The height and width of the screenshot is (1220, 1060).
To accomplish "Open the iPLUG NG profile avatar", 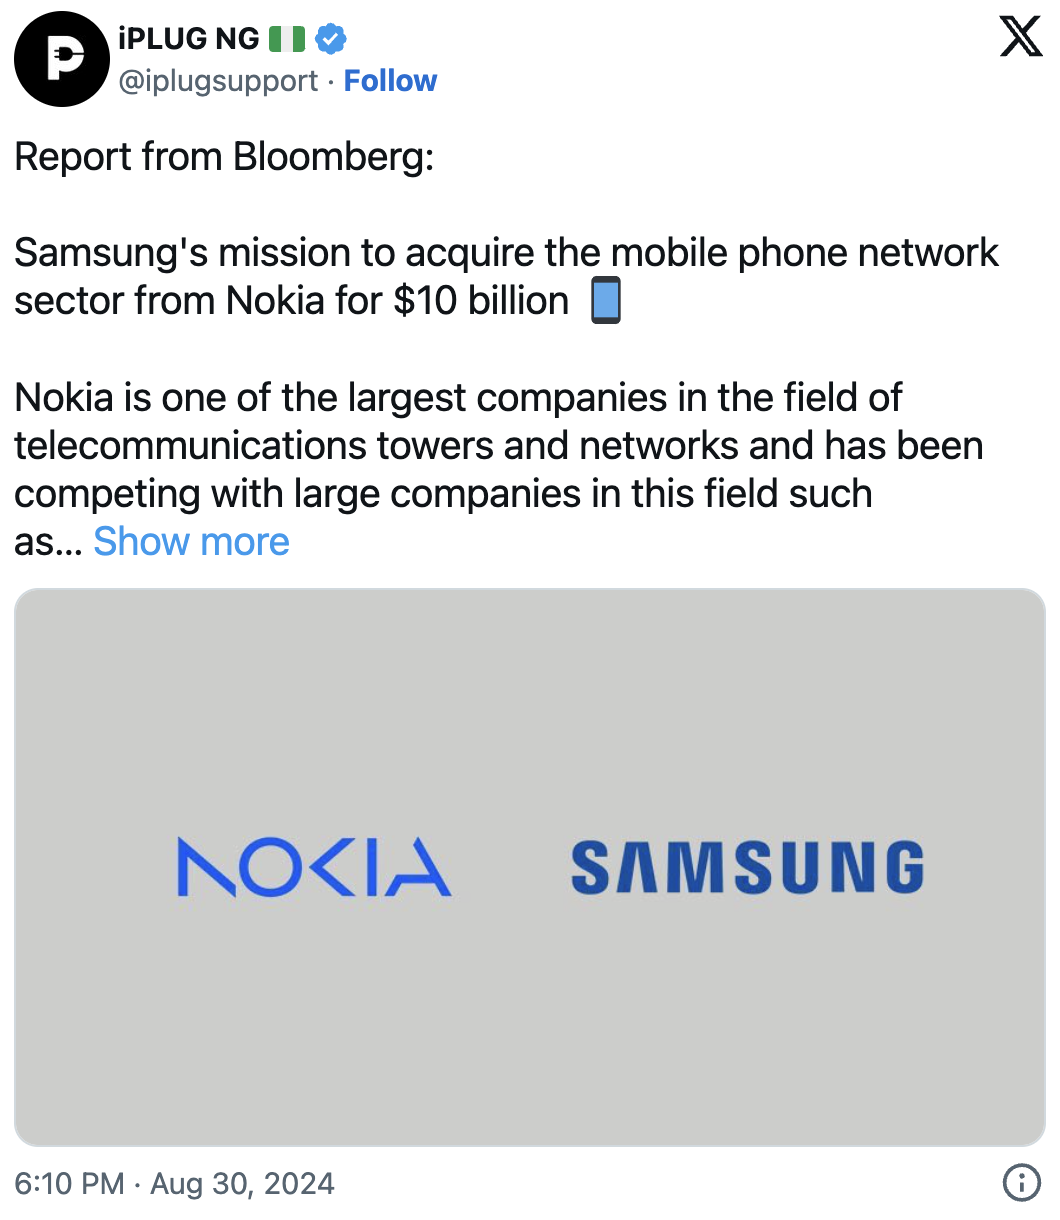I will click(x=60, y=61).
